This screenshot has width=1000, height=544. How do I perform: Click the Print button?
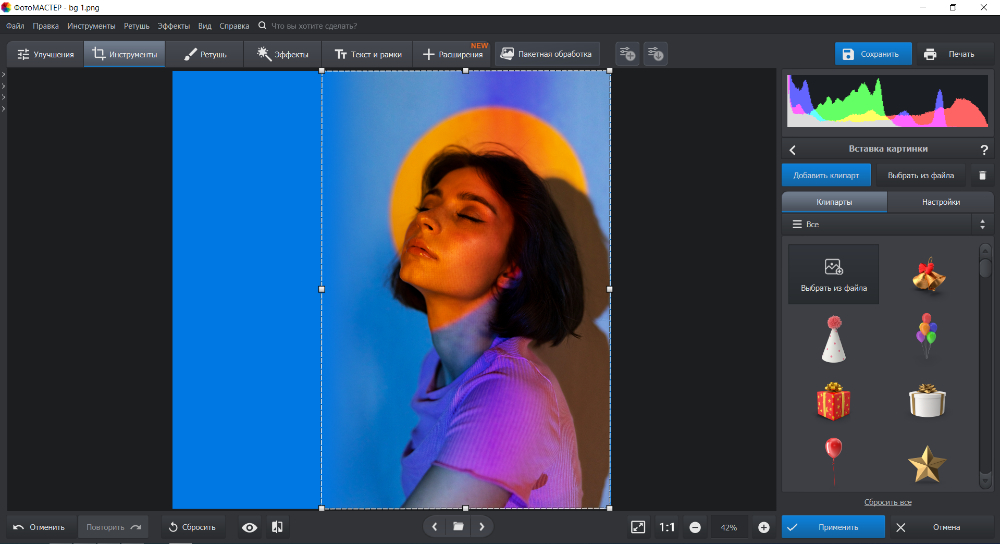(x=950, y=54)
